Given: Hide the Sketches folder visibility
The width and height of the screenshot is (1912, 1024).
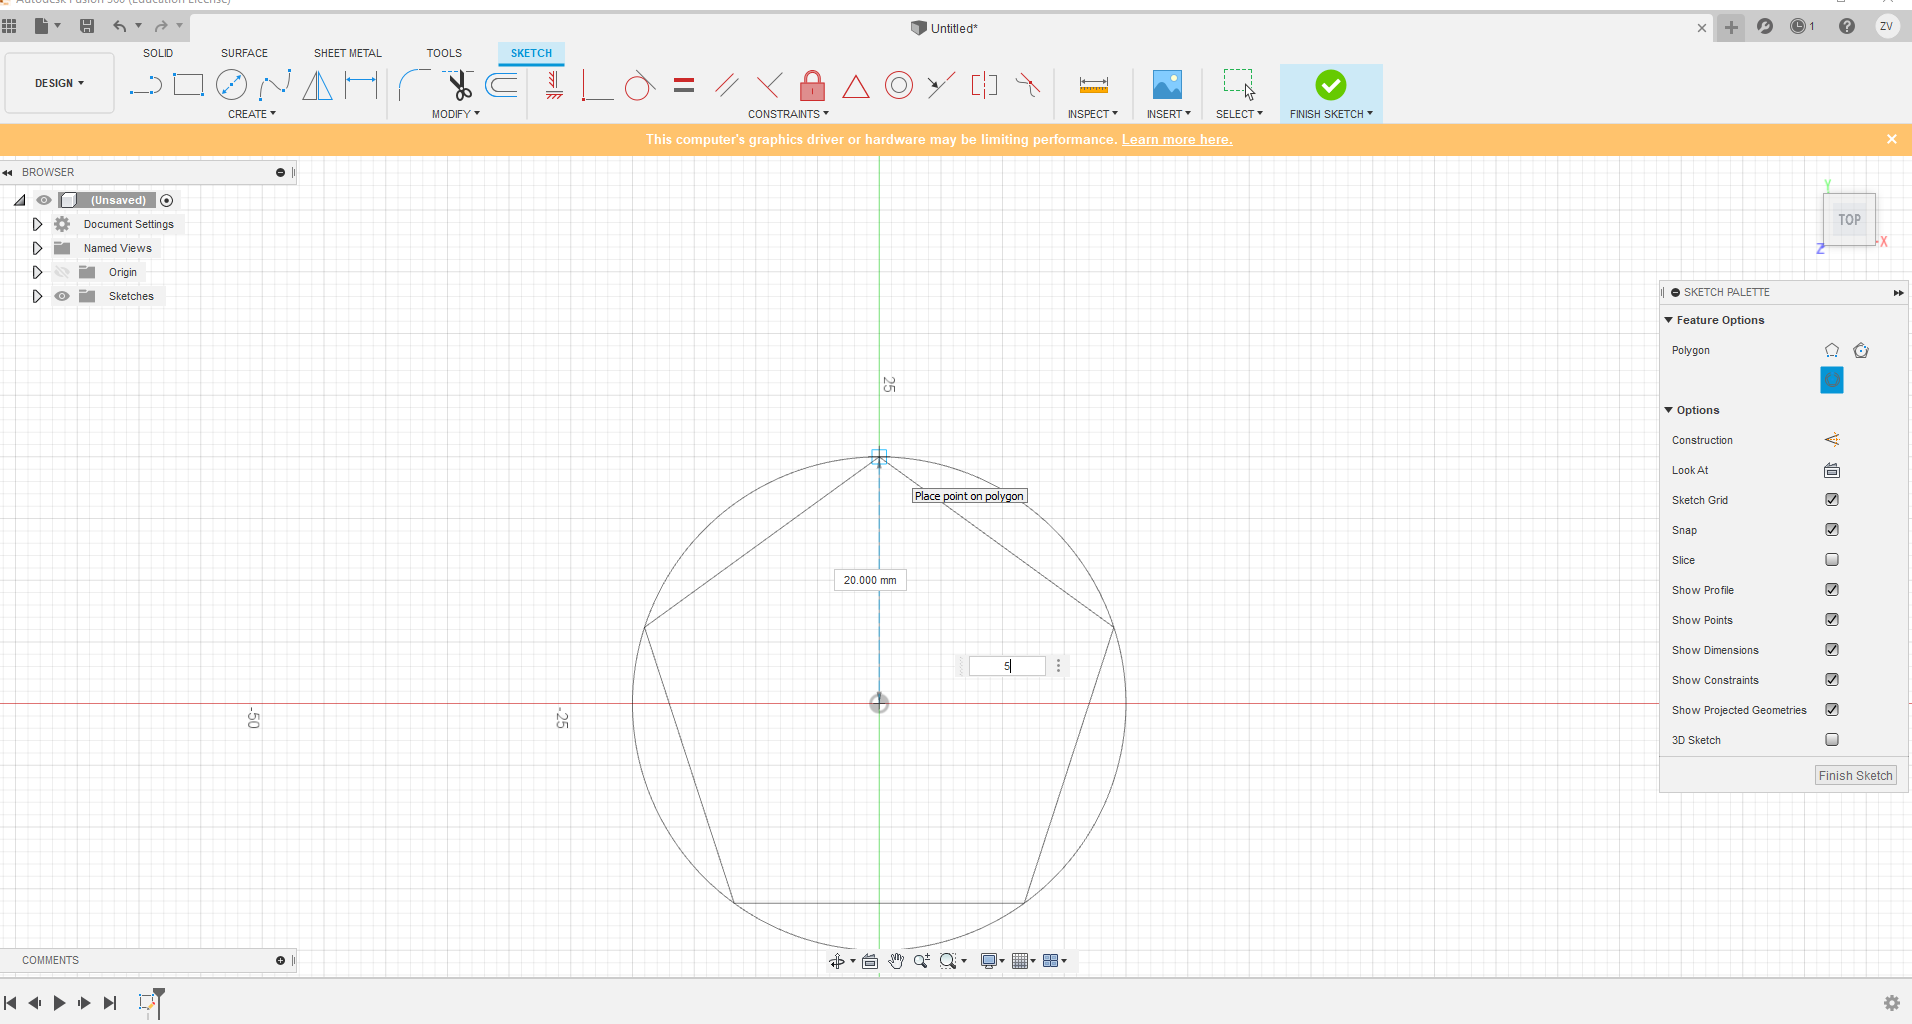Looking at the screenshot, I should [x=62, y=296].
